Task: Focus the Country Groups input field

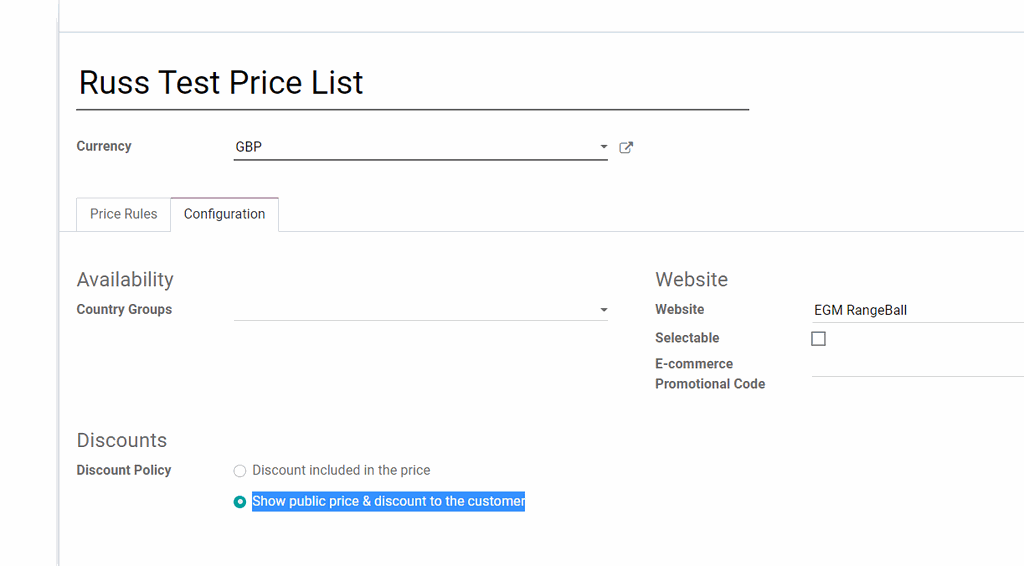Action: pos(410,310)
